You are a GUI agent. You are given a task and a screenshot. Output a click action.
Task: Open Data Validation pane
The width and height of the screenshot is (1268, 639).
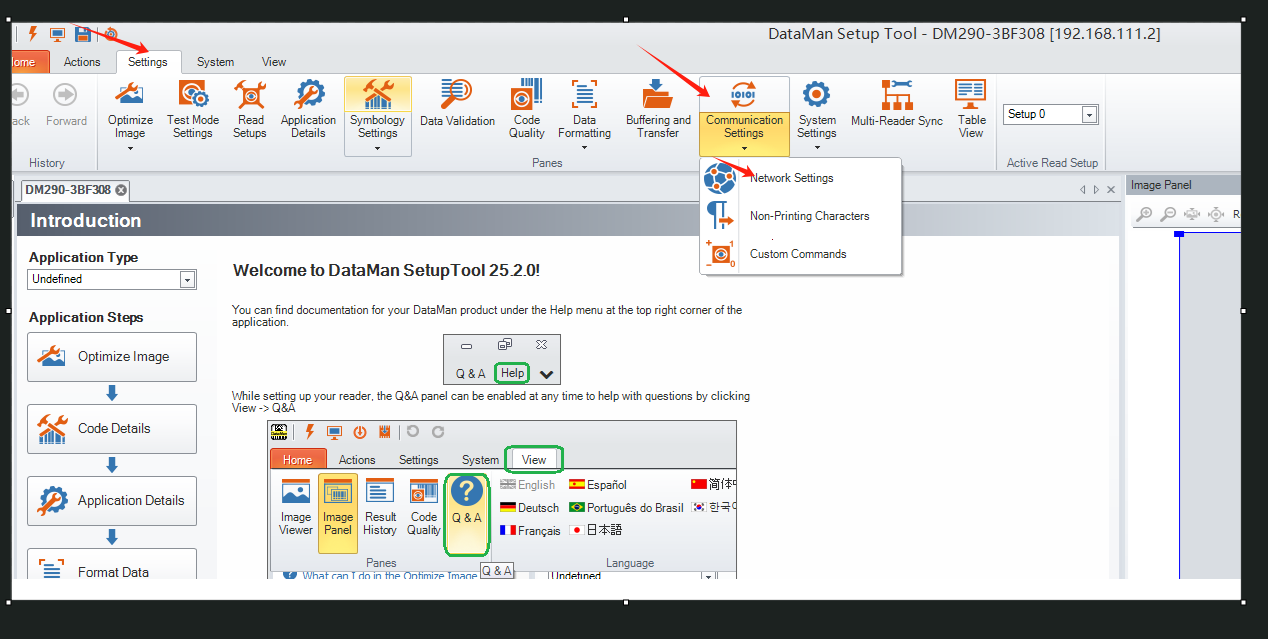click(457, 104)
